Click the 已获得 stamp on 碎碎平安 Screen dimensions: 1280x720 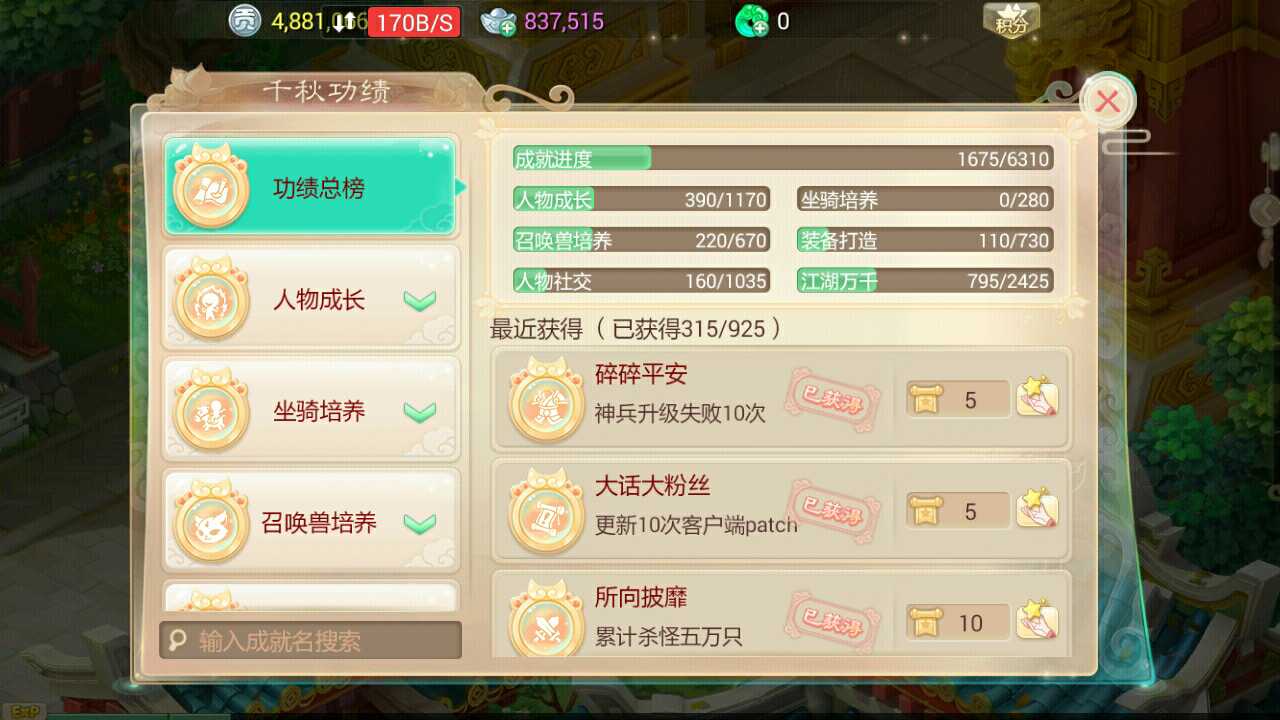point(832,398)
